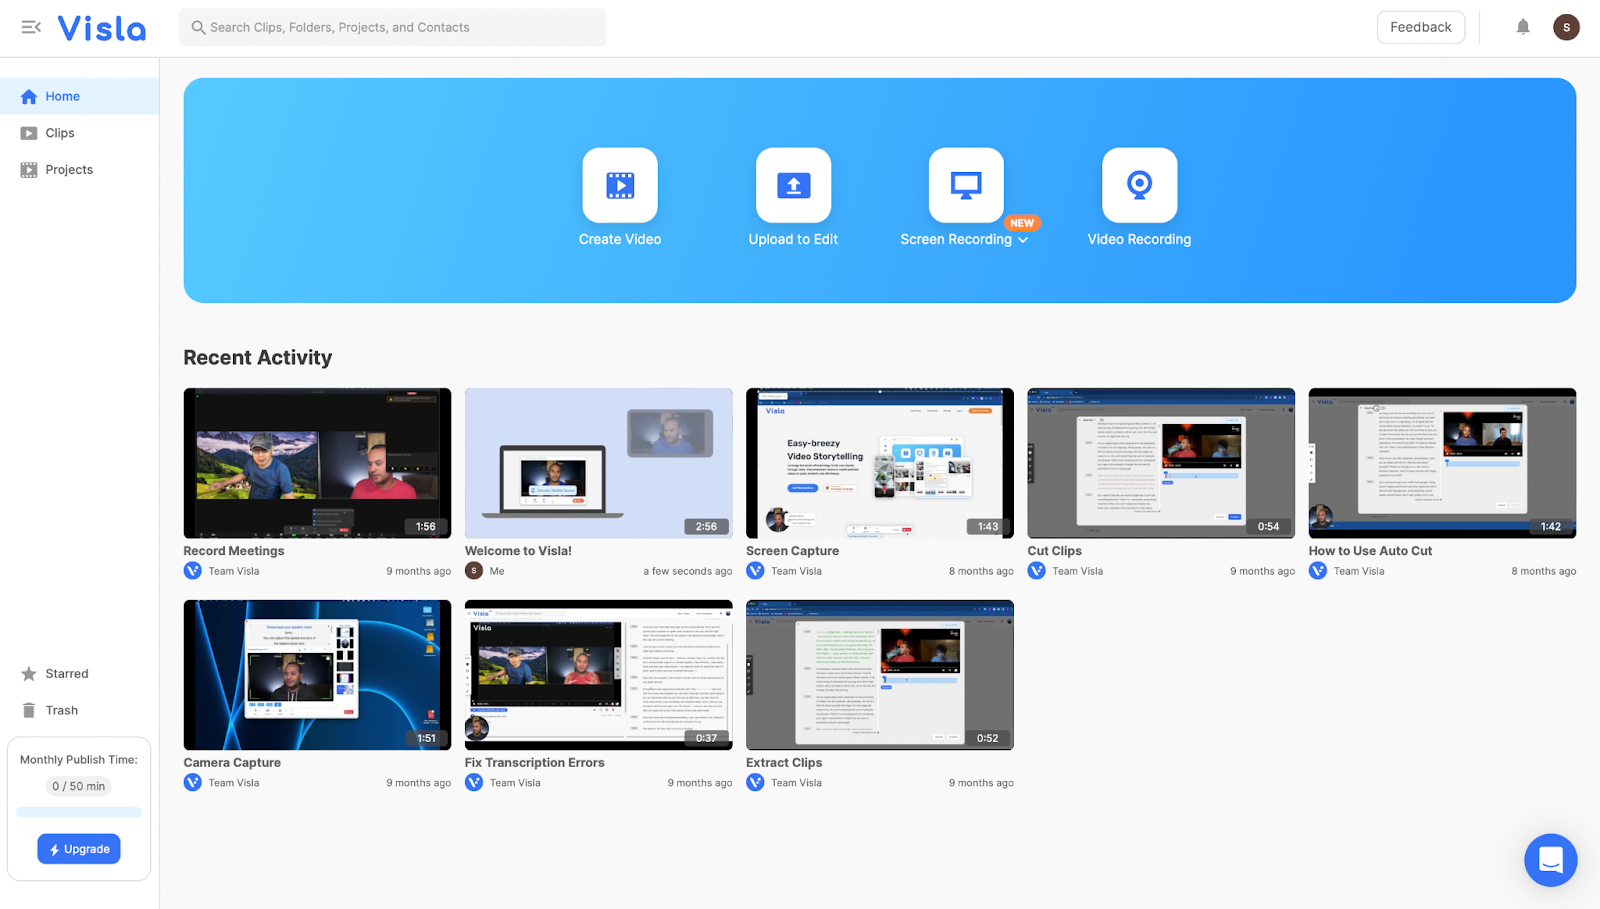Click Team Visla avatar under How to Use Auto Cut
Viewport: 1600px width, 909px height.
[x=1318, y=571]
